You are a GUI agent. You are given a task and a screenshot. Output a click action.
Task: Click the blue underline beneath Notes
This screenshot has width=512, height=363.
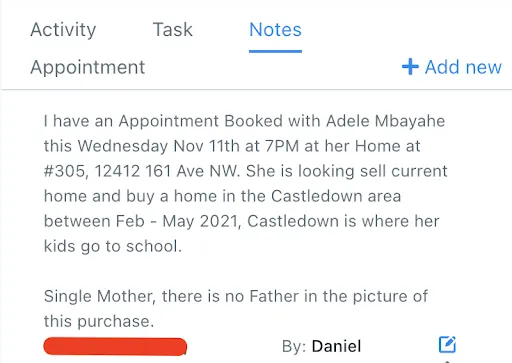point(275,51)
